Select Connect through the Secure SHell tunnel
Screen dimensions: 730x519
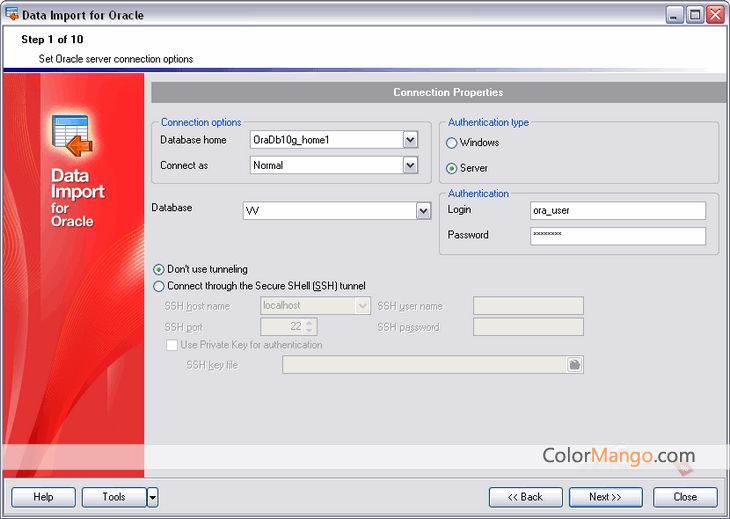pos(159,286)
